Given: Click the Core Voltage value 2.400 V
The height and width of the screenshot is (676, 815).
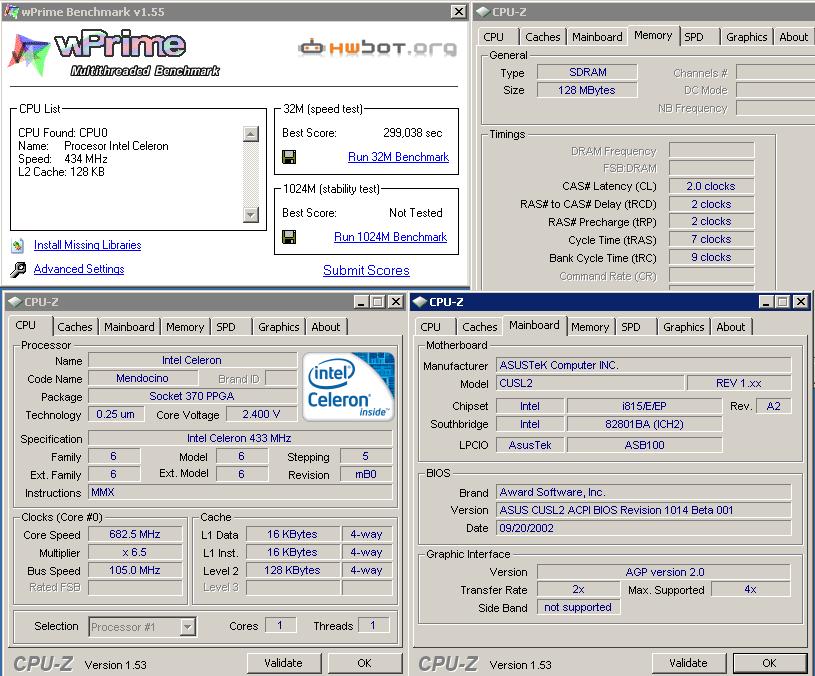Looking at the screenshot, I should 261,415.
